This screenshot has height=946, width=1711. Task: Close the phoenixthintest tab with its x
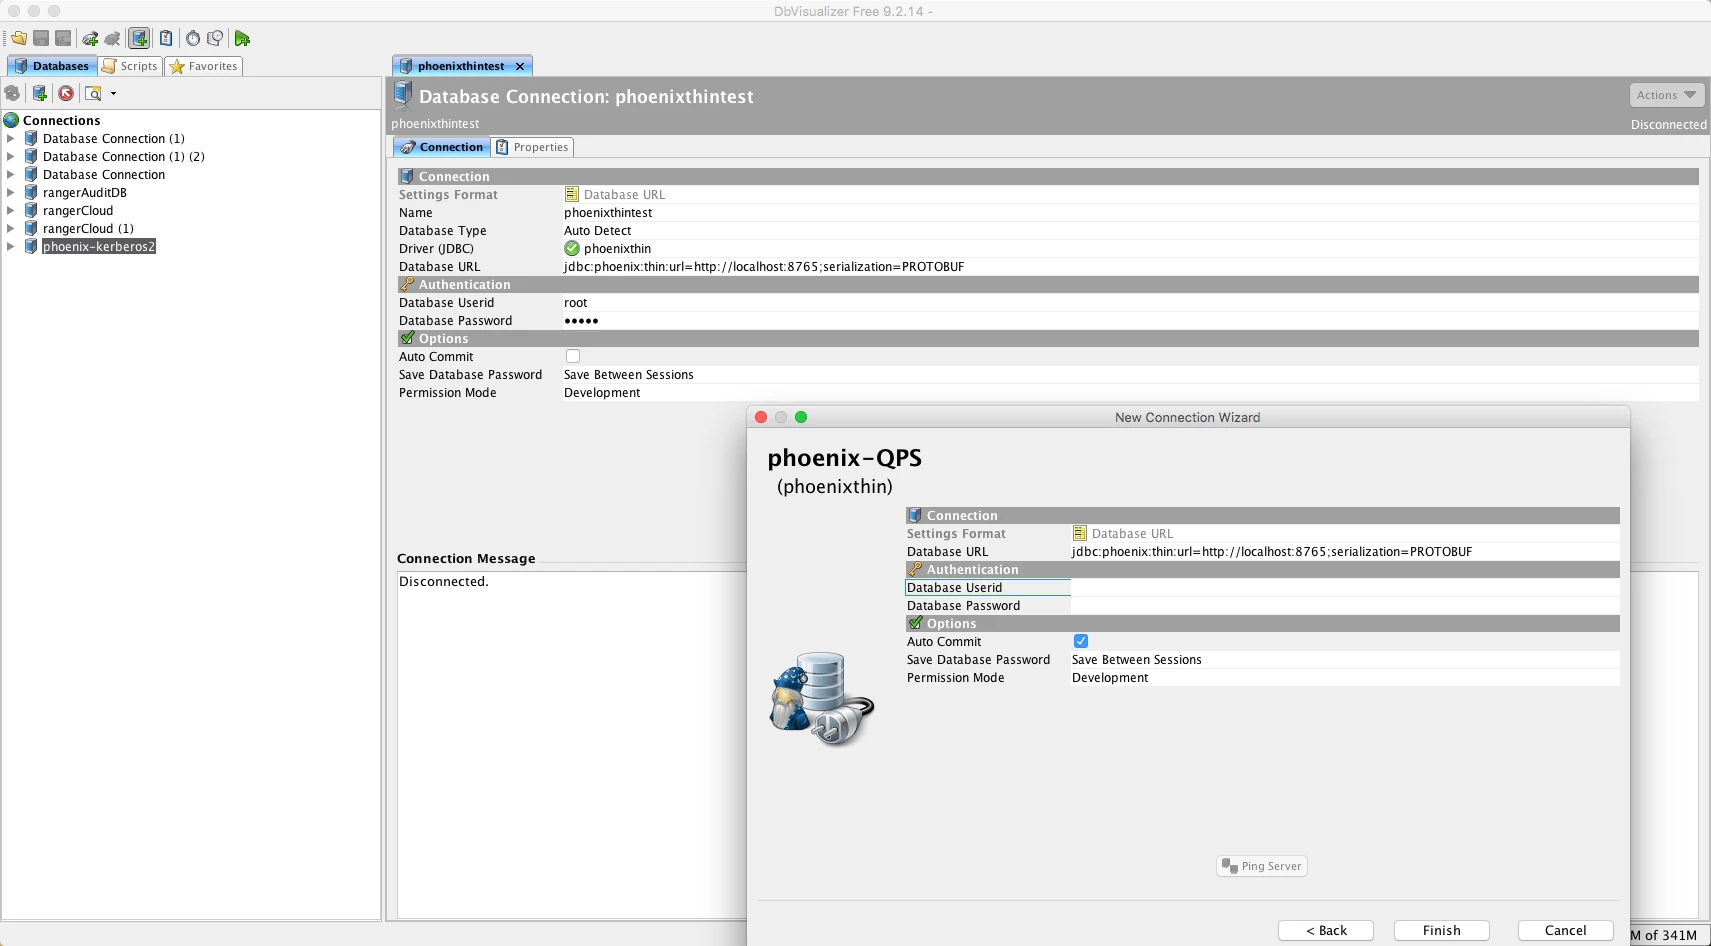[520, 66]
